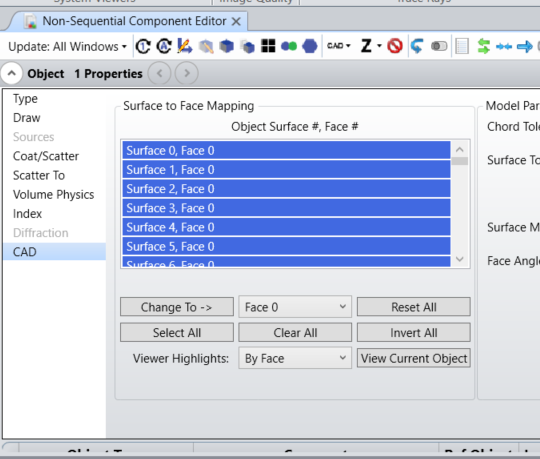Select the CAD properties section
The image size is (540, 459).
click(54, 252)
